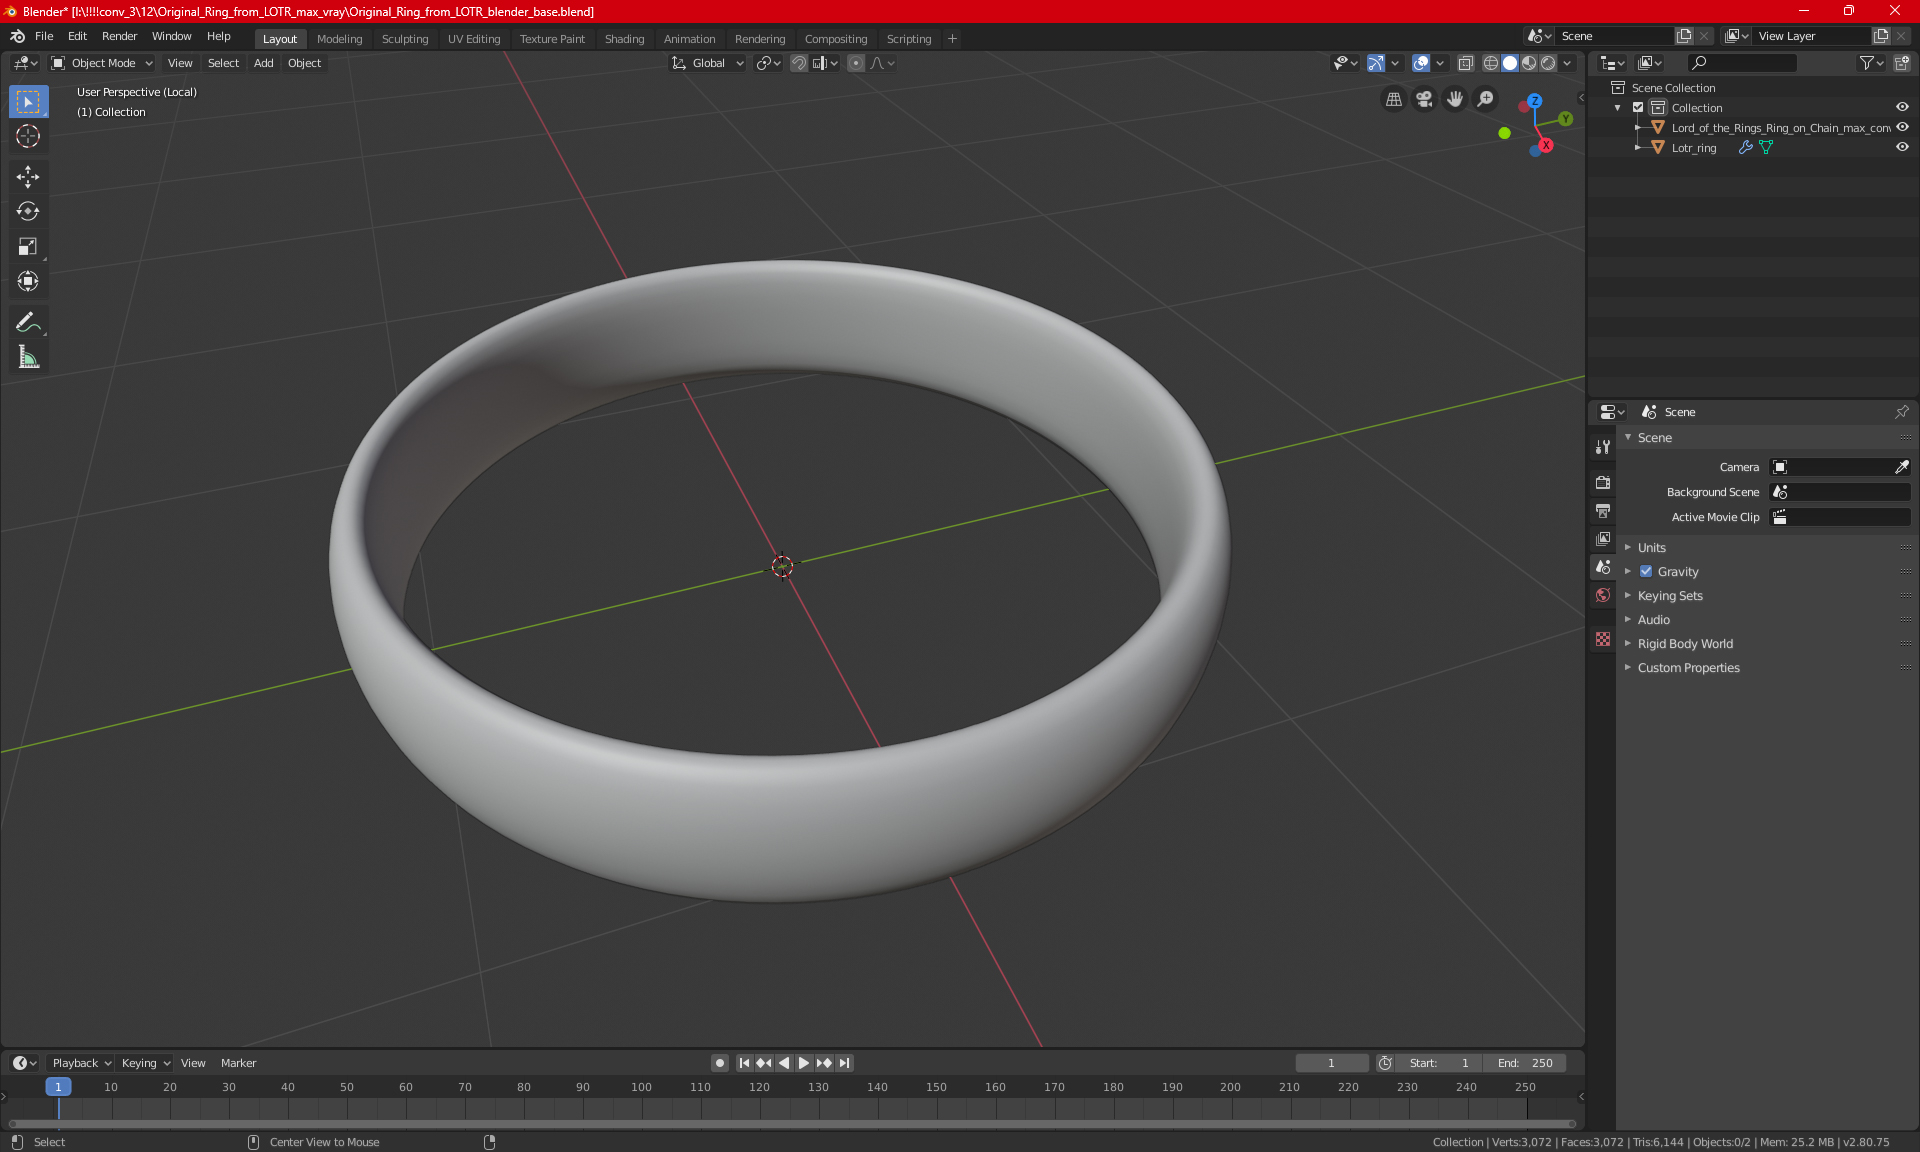
Task: Open the Layout workspace tab
Action: click(278, 37)
